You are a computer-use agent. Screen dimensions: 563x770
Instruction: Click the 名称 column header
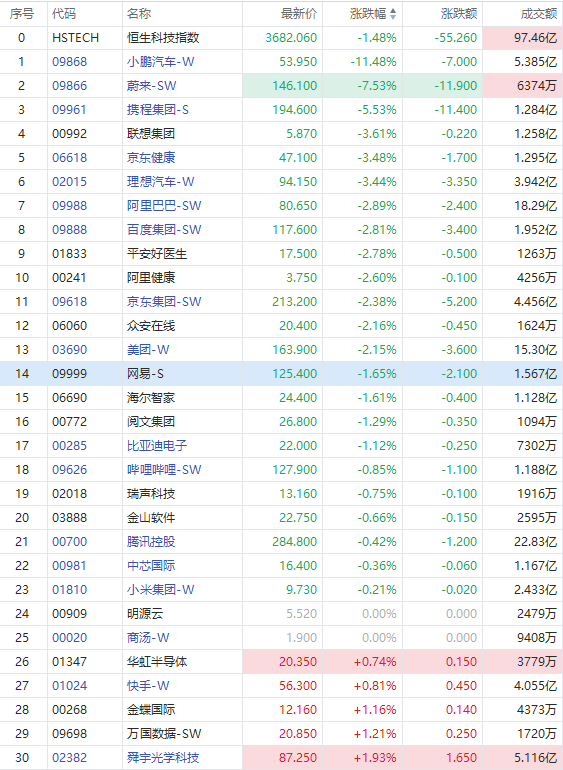tap(139, 14)
